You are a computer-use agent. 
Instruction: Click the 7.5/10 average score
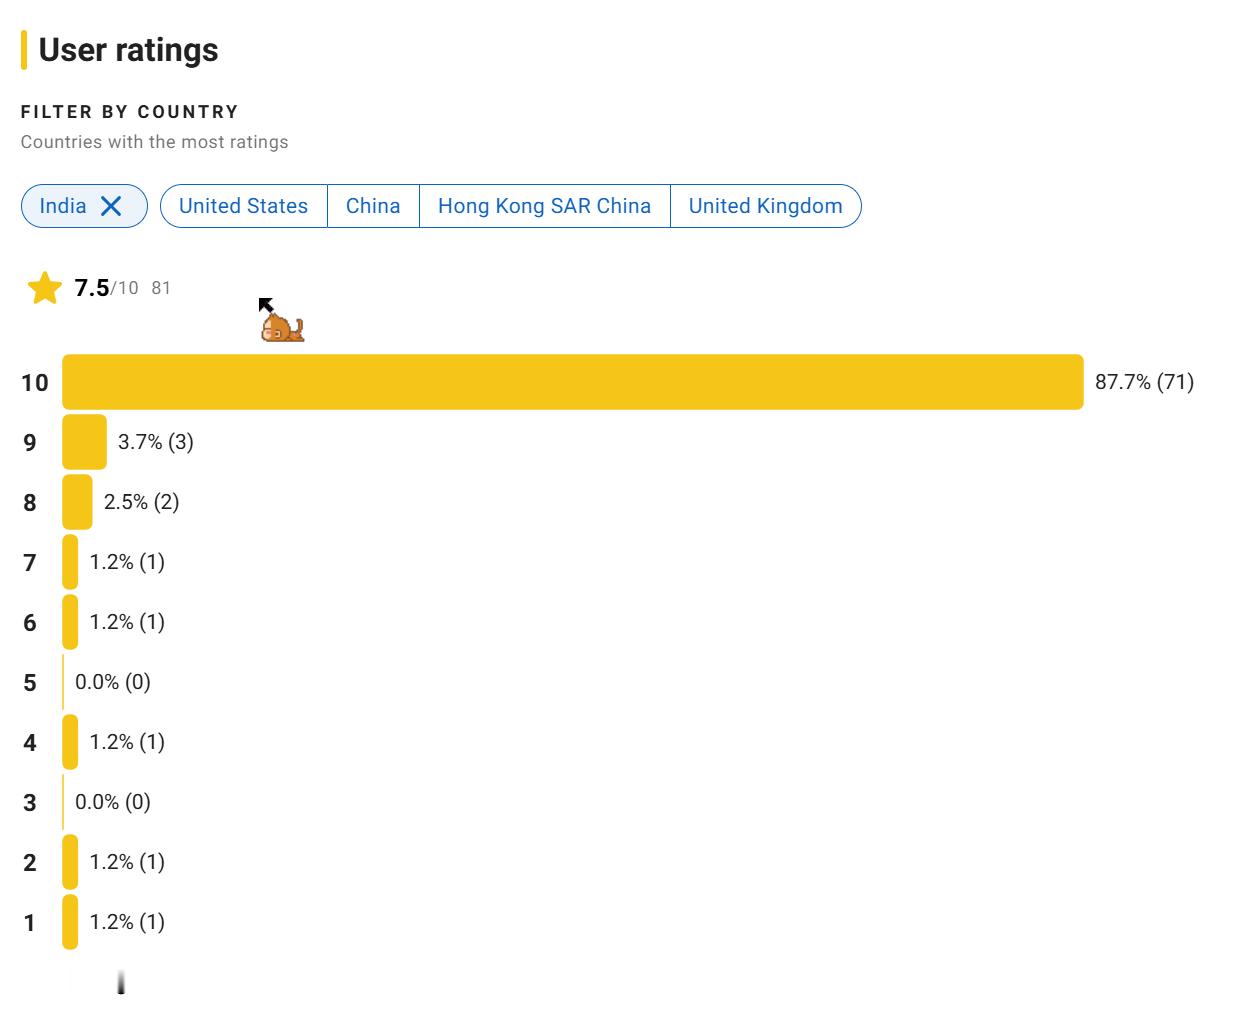[x=106, y=288]
